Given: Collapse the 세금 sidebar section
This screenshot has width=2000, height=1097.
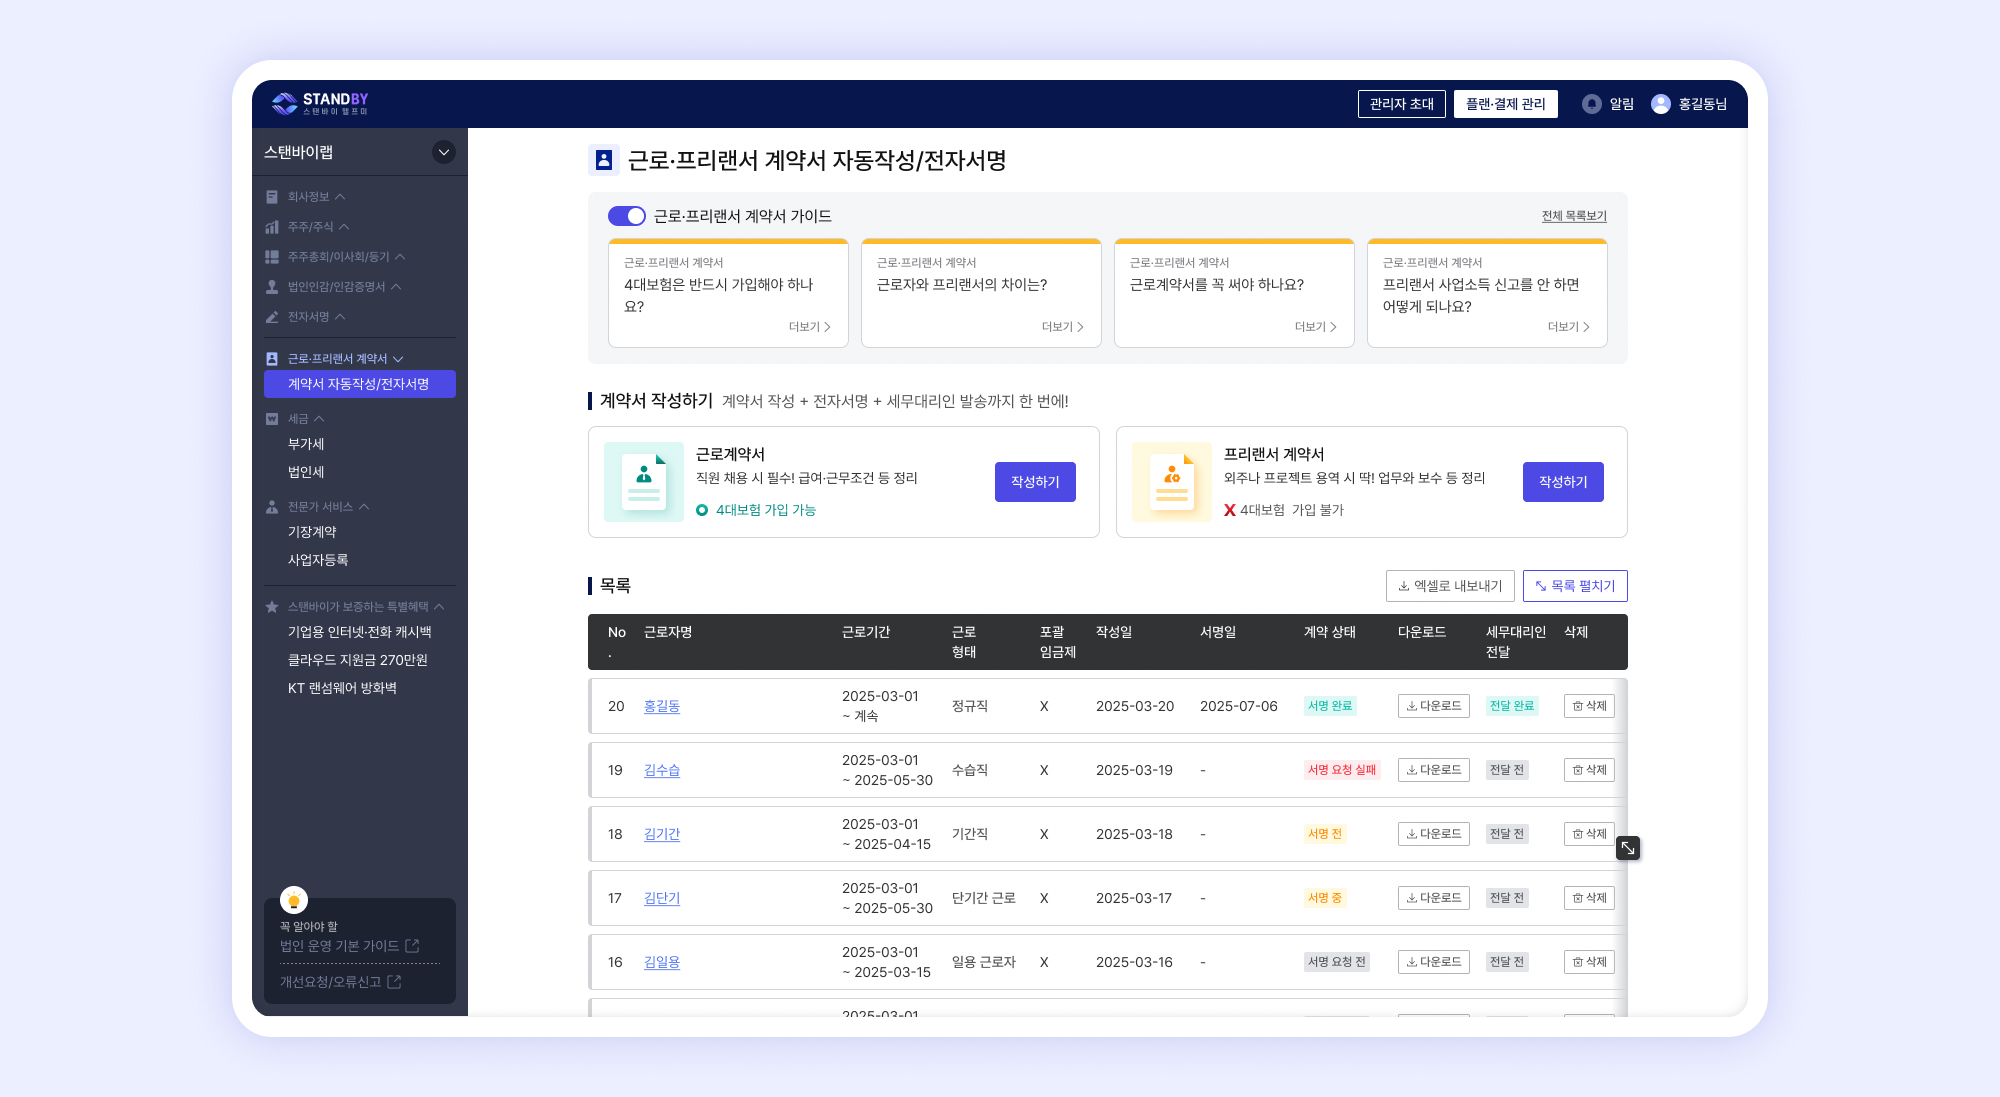Looking at the screenshot, I should pyautogui.click(x=298, y=419).
